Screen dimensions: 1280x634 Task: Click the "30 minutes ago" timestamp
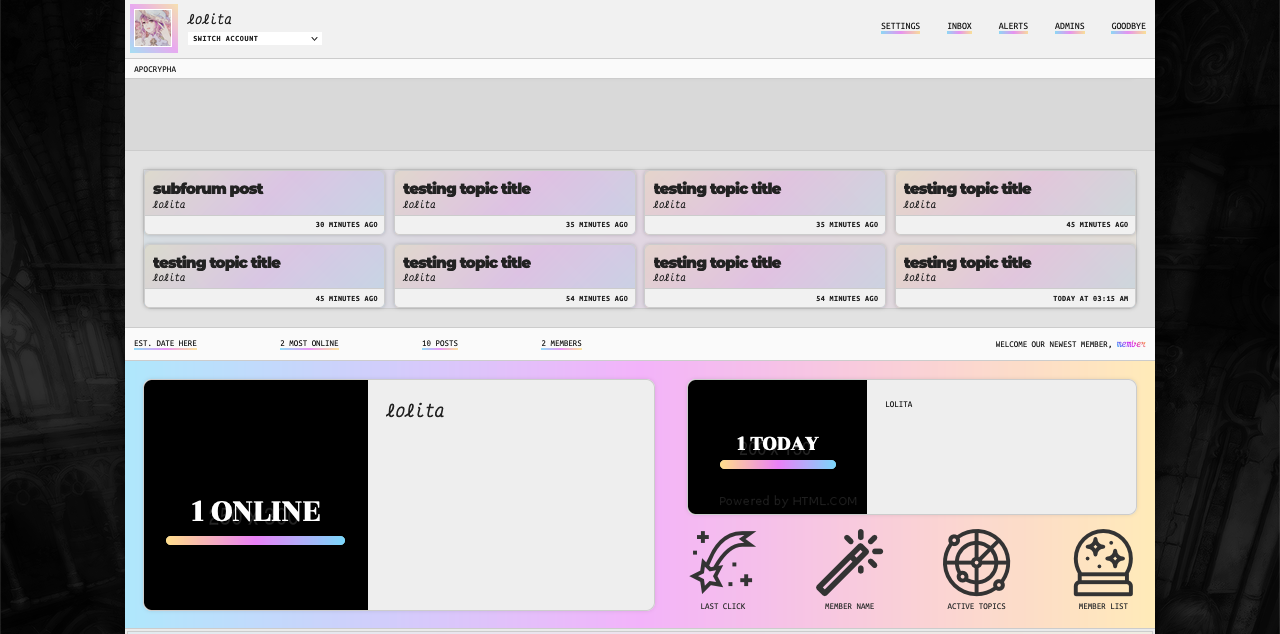(347, 225)
